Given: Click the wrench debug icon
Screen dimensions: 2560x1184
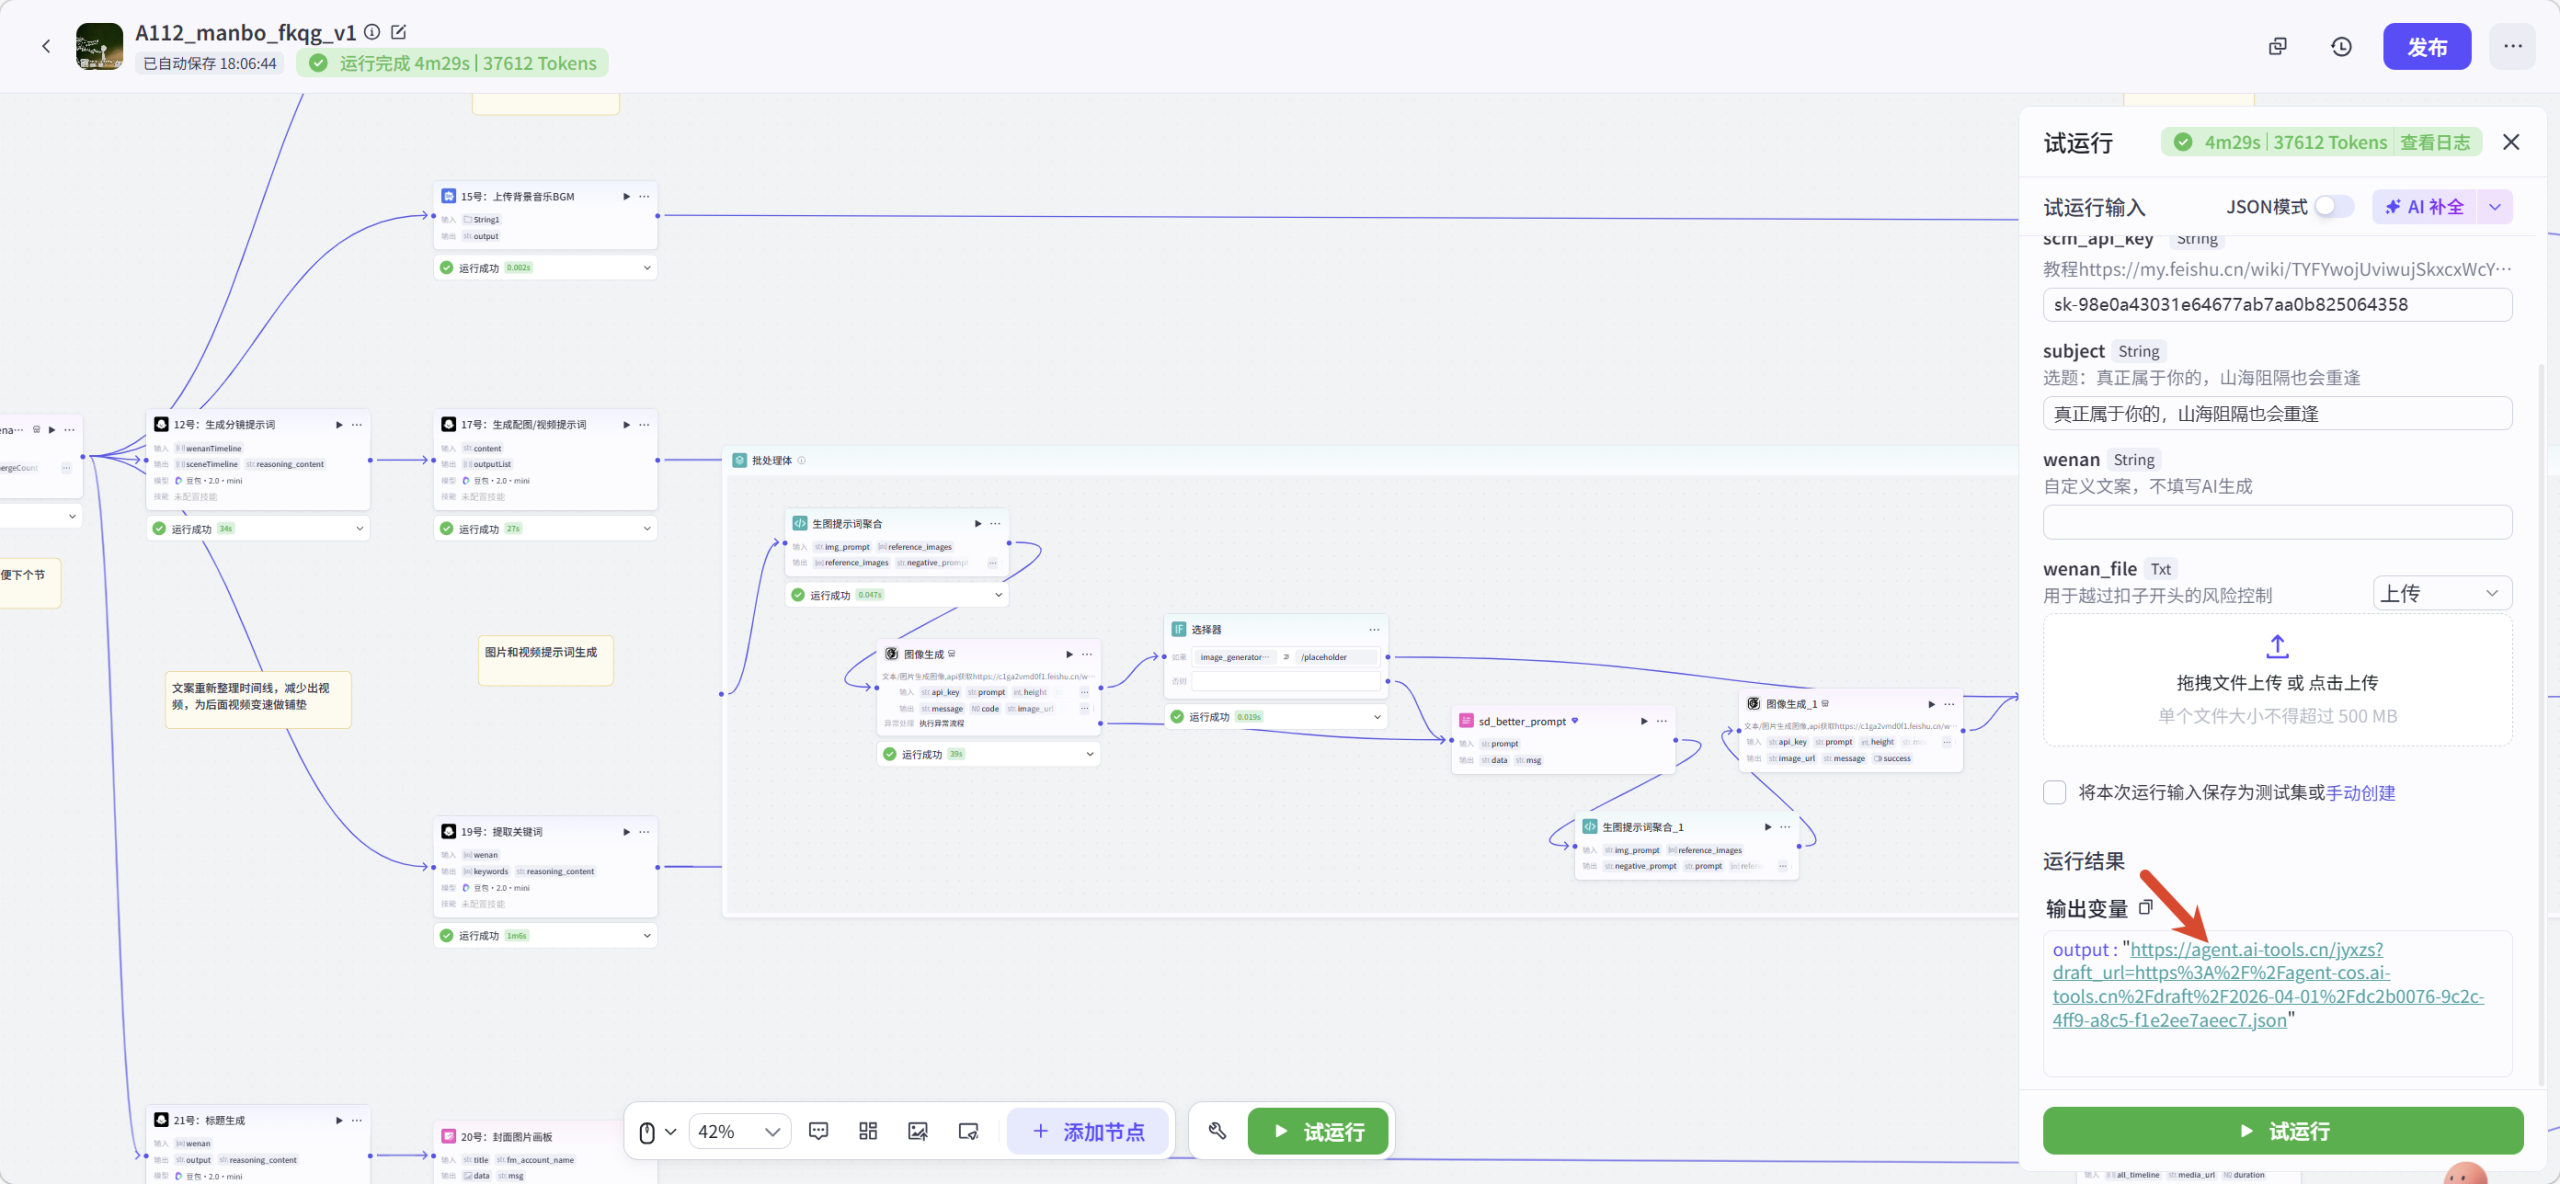Looking at the screenshot, I should [x=1217, y=1131].
